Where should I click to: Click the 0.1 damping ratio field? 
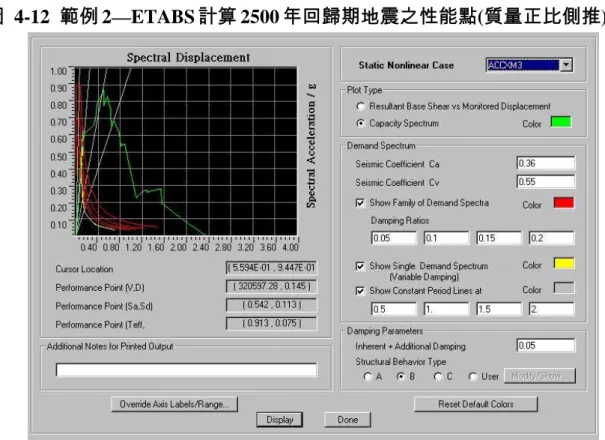coord(446,238)
